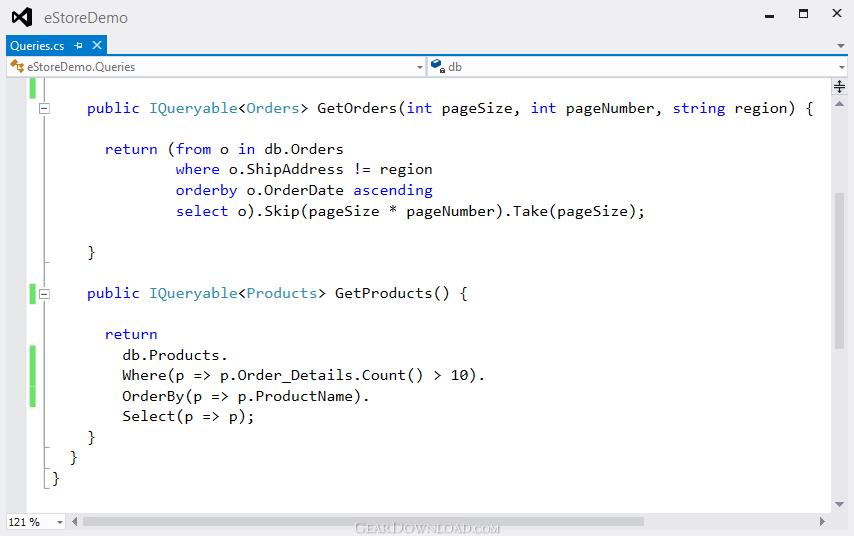Image resolution: width=854 pixels, height=536 pixels.
Task: Collapse the GetProducts method region
Action: 44,294
